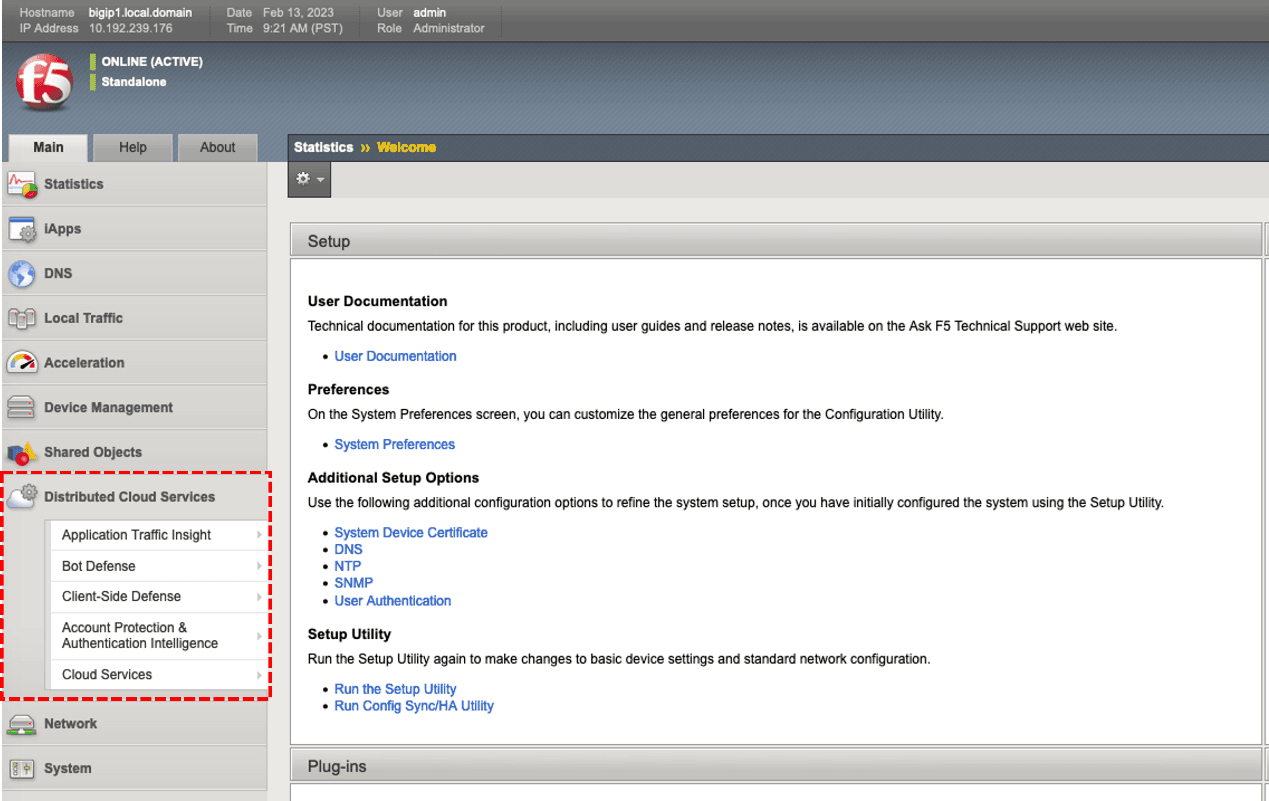Image resolution: width=1269 pixels, height=801 pixels.
Task: Click the iApps gear window icon
Action: (x=22, y=230)
